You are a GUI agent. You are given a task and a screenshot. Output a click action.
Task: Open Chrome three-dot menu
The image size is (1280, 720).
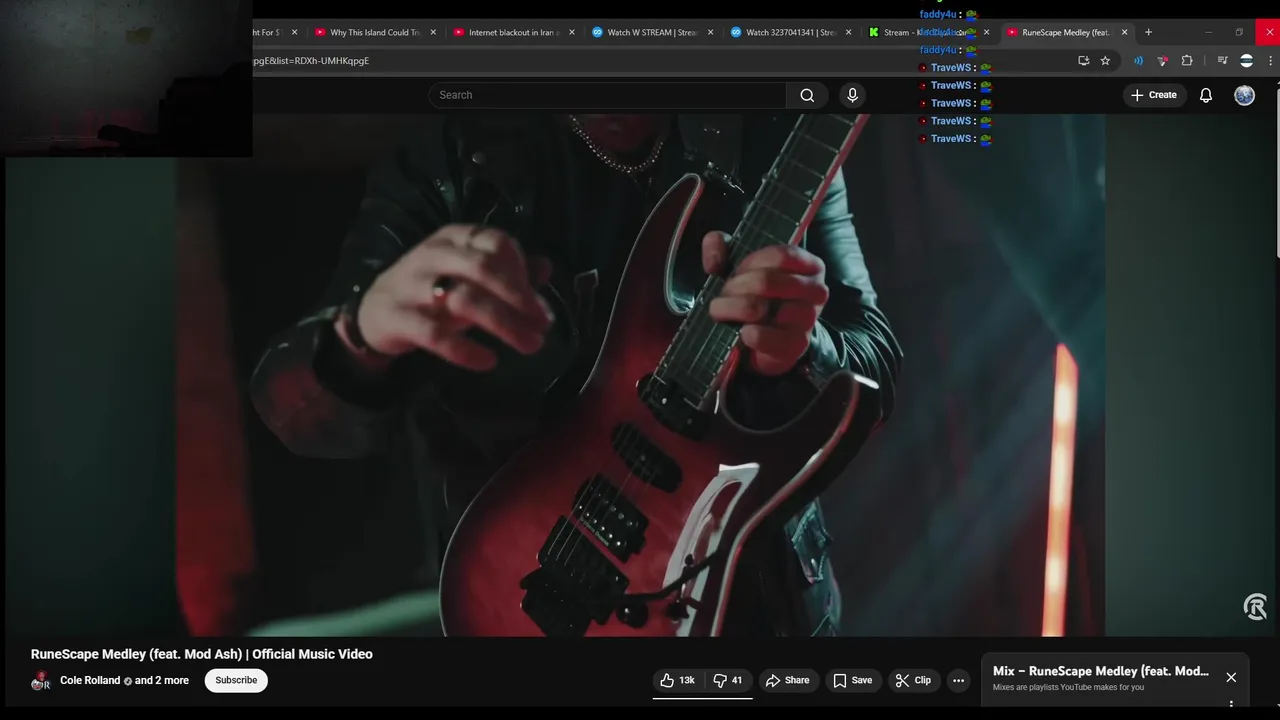click(1271, 61)
